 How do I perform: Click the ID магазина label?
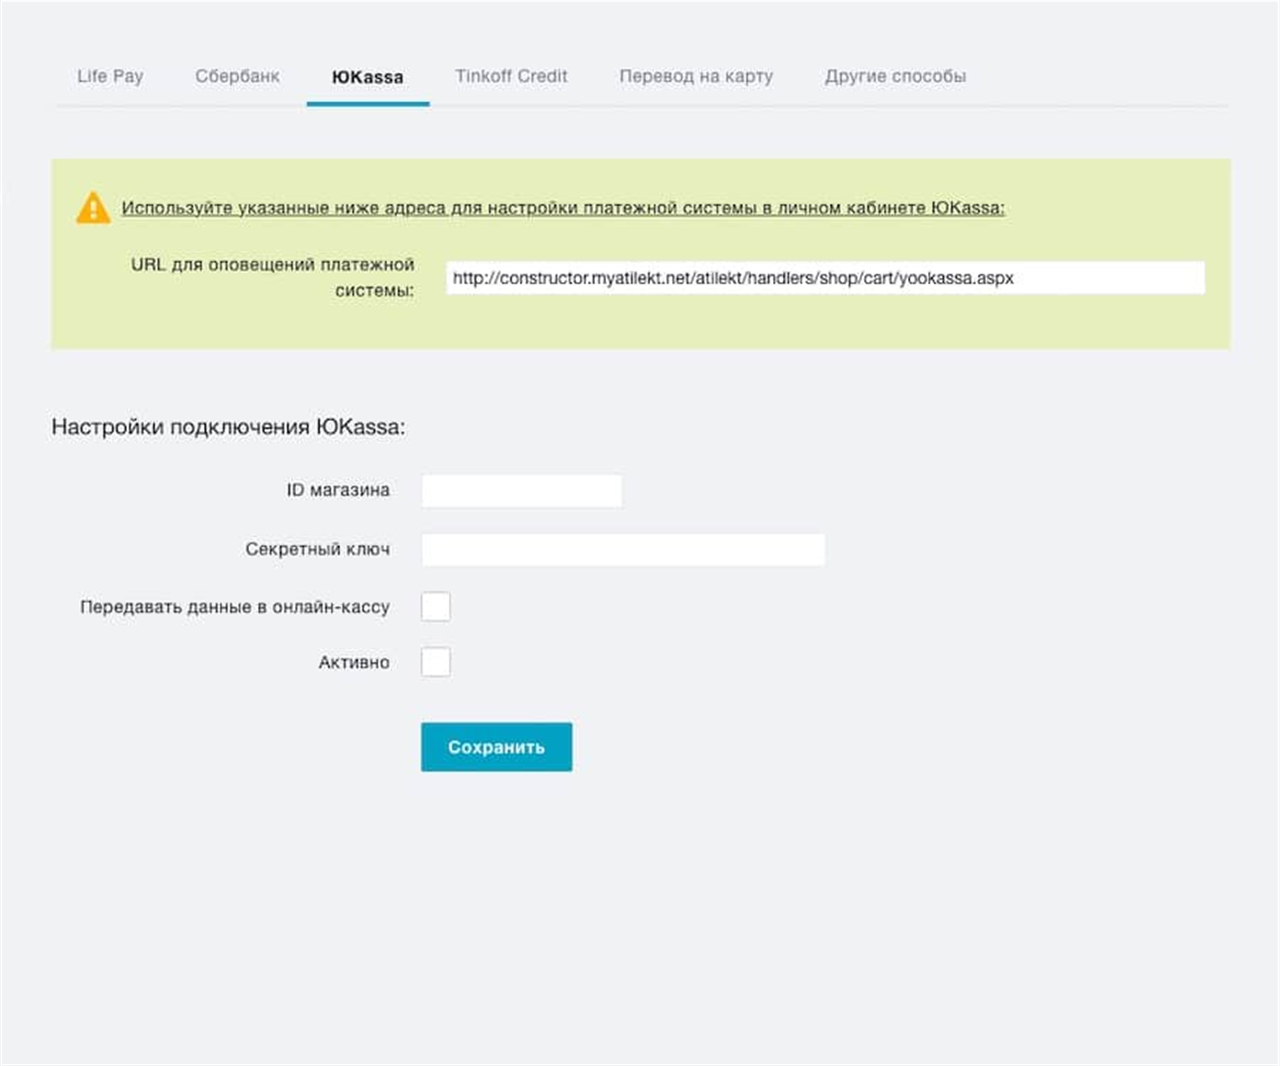coord(338,490)
